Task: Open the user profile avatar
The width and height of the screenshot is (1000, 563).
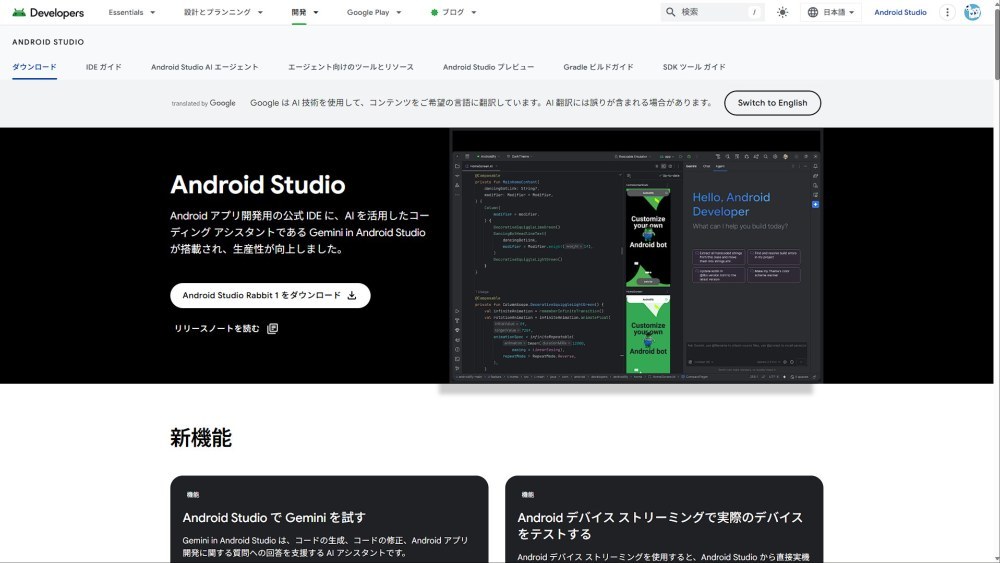Action: pos(973,12)
